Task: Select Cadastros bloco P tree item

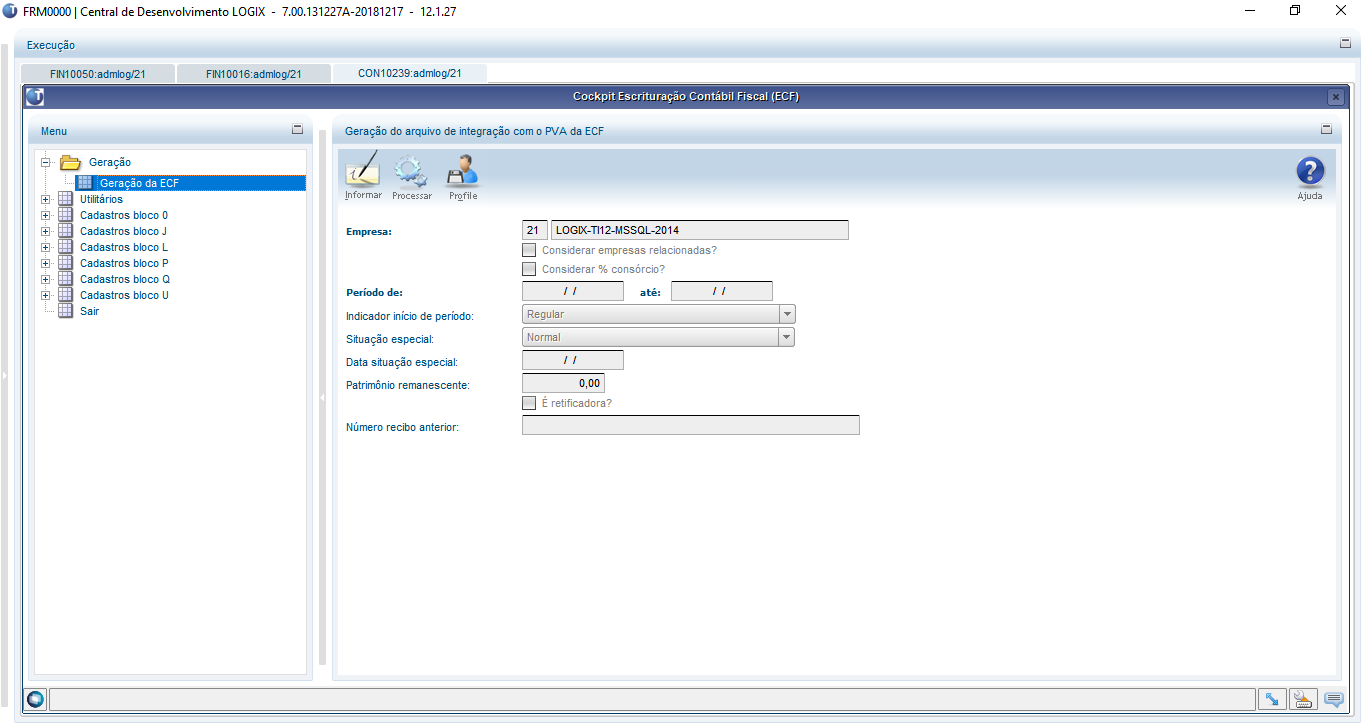Action: tap(124, 263)
